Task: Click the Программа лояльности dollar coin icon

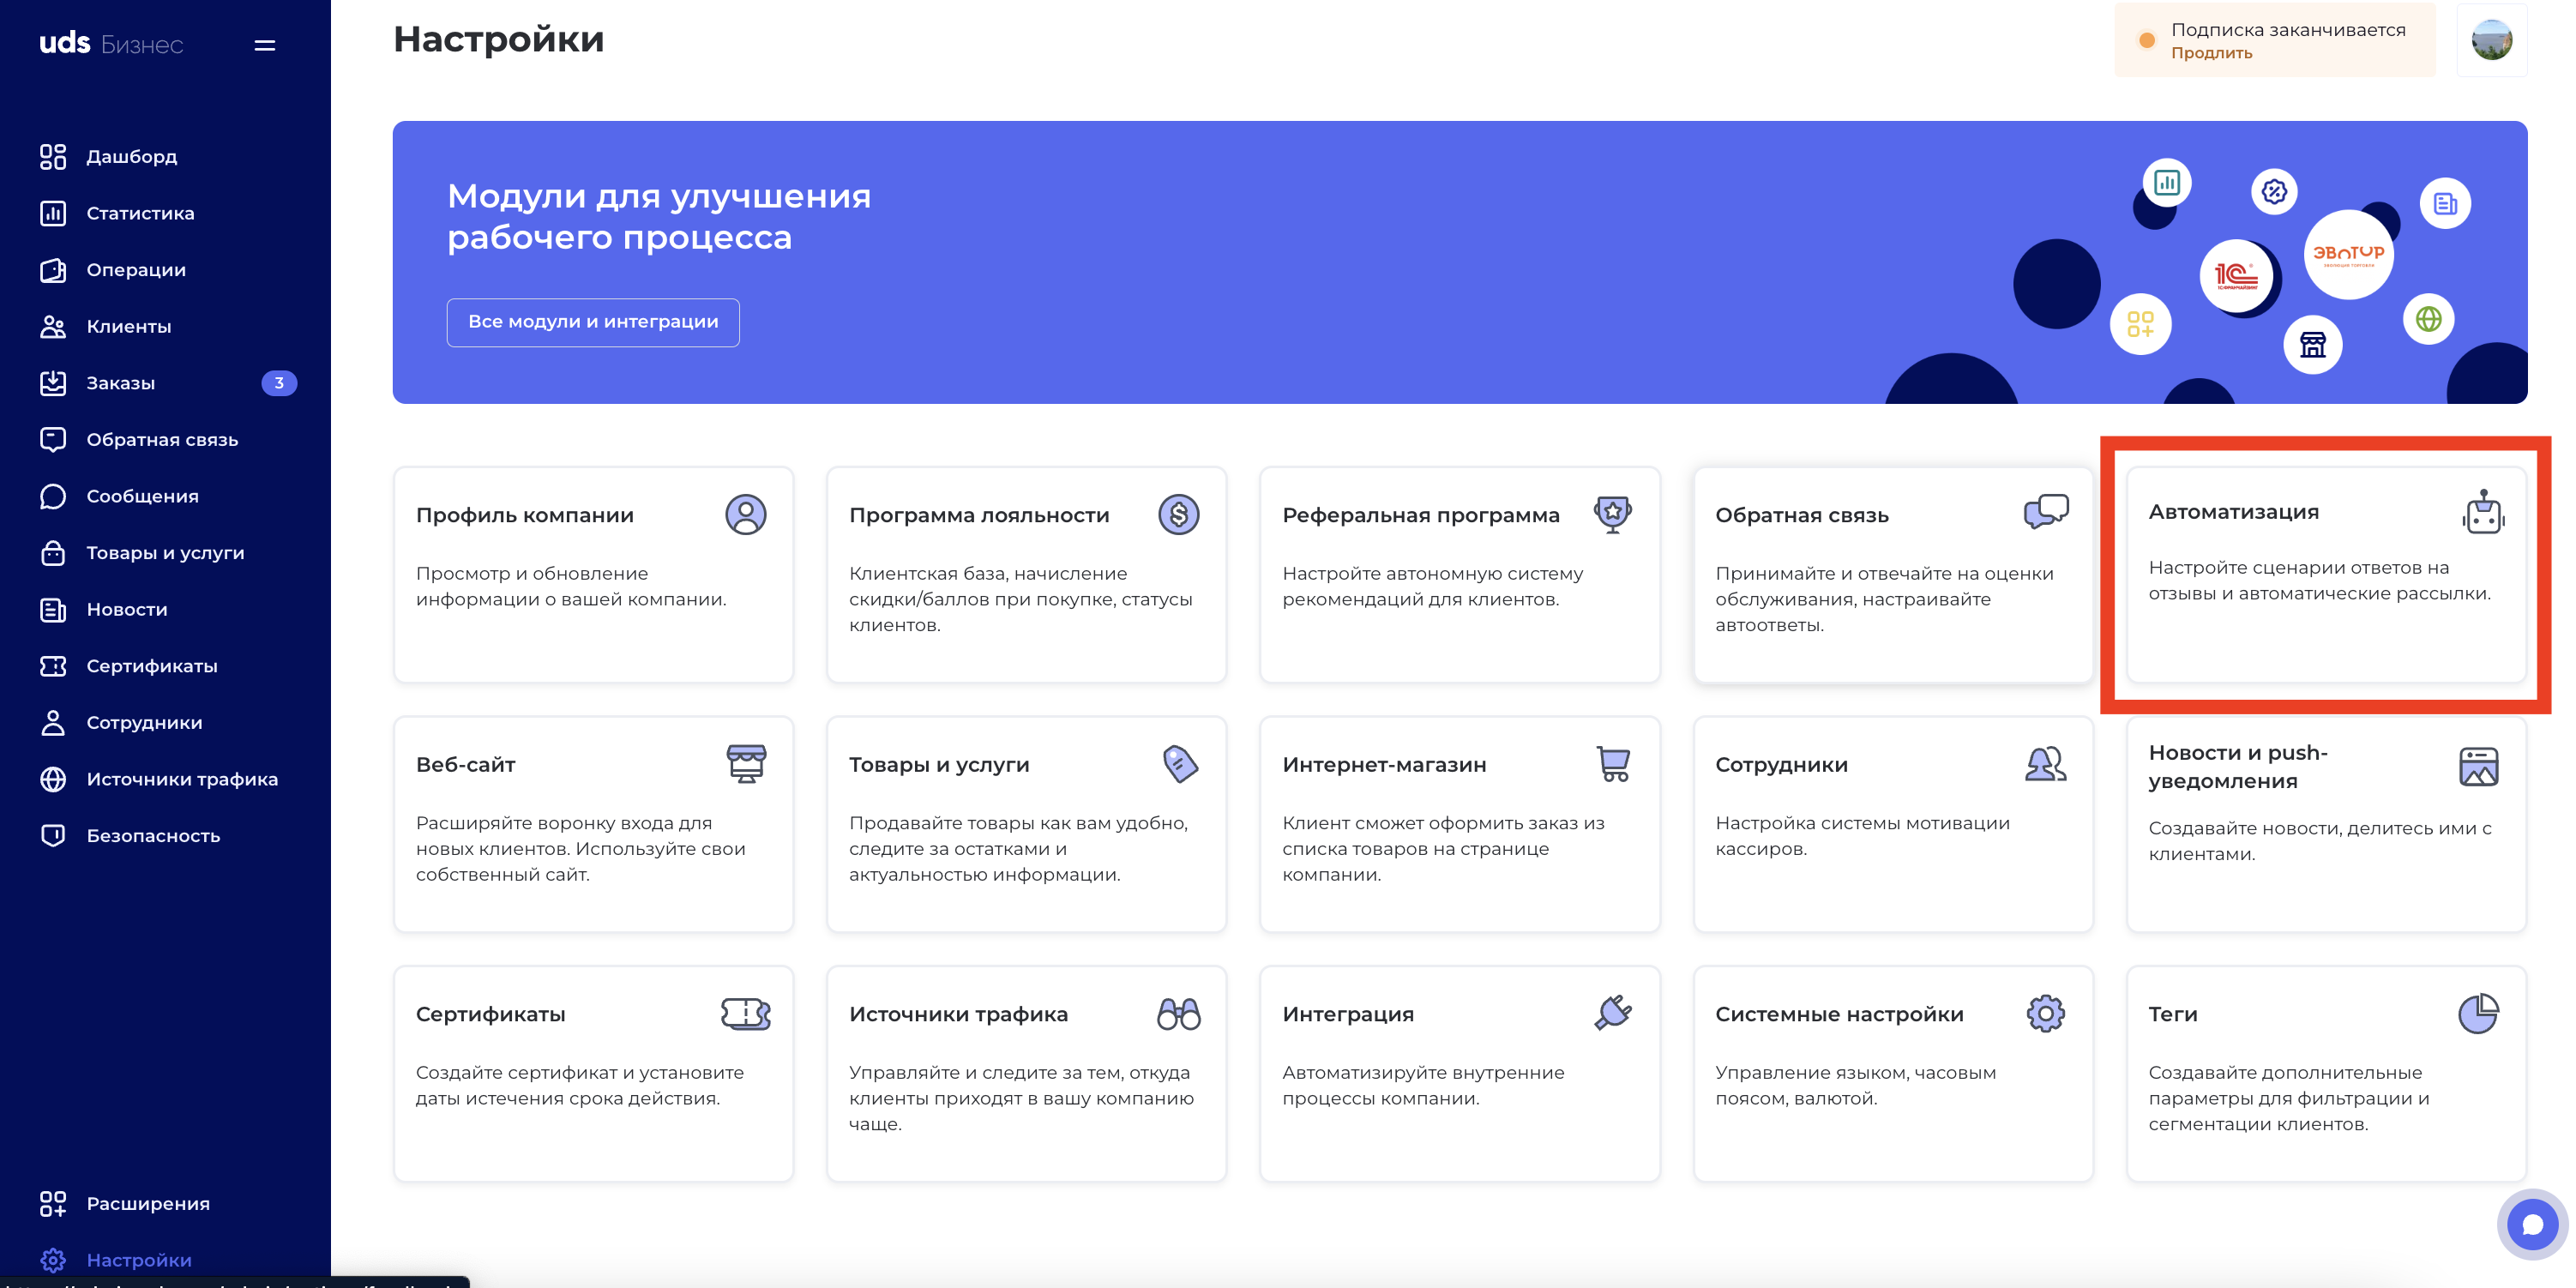Action: click(1178, 515)
